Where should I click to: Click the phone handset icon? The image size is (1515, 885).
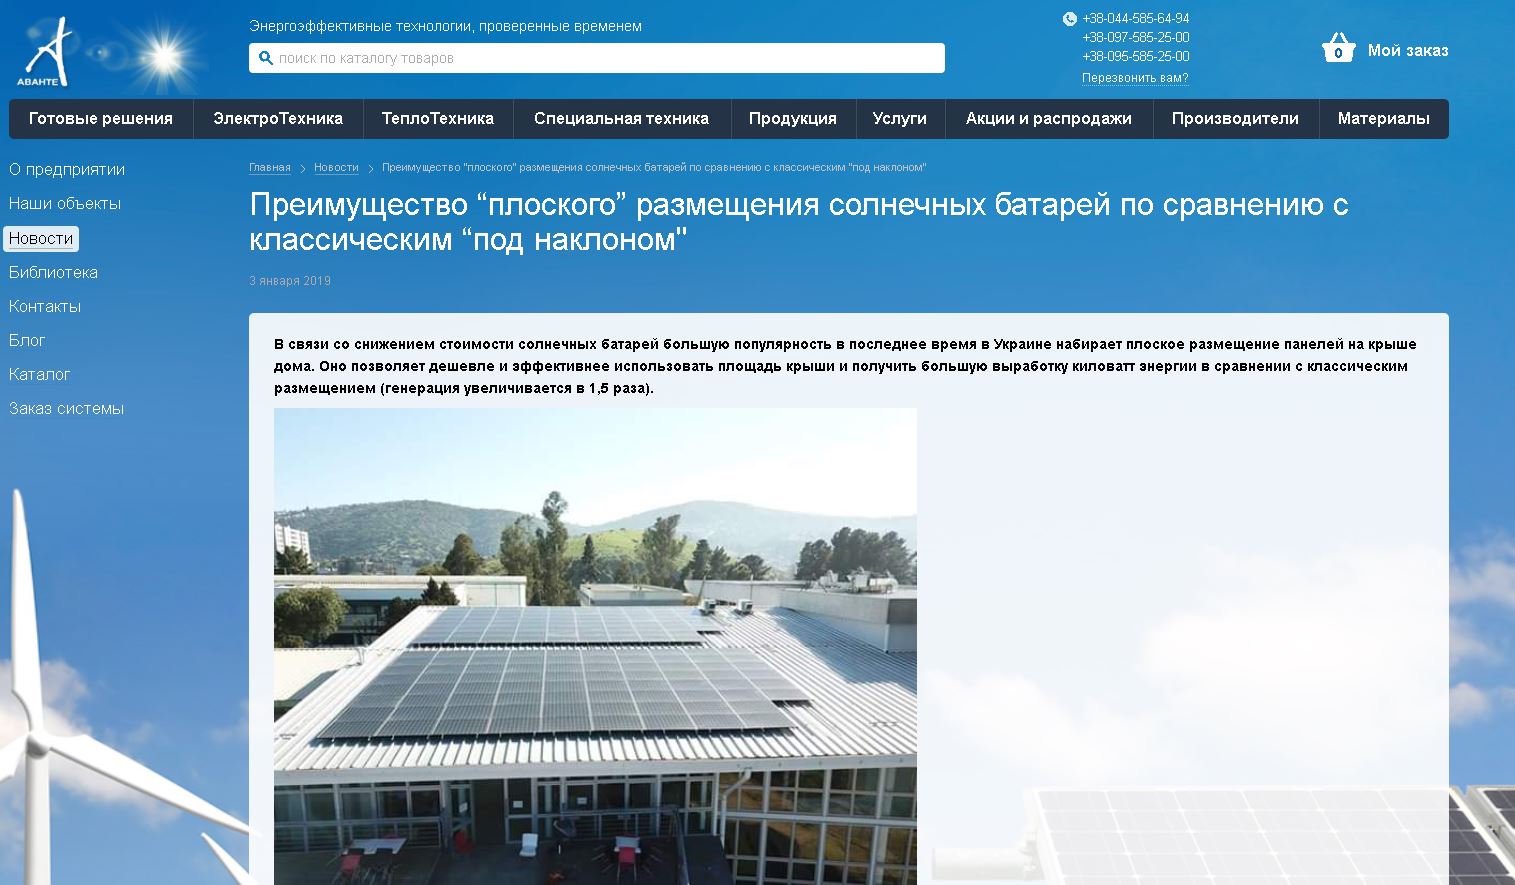pos(1069,19)
